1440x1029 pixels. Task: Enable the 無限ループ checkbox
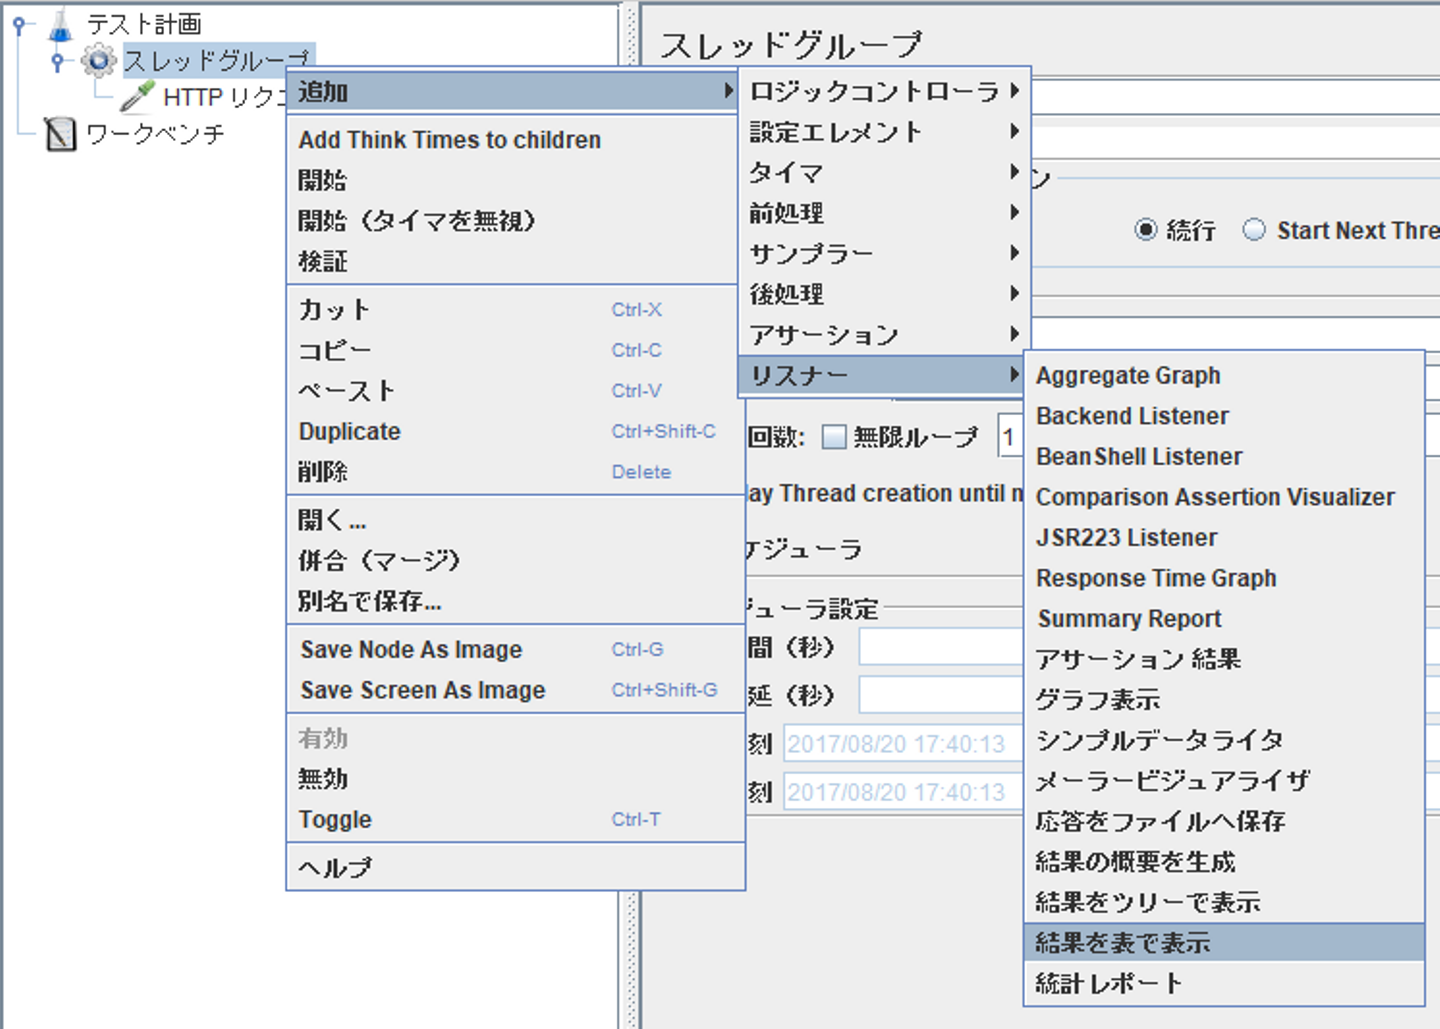[834, 437]
